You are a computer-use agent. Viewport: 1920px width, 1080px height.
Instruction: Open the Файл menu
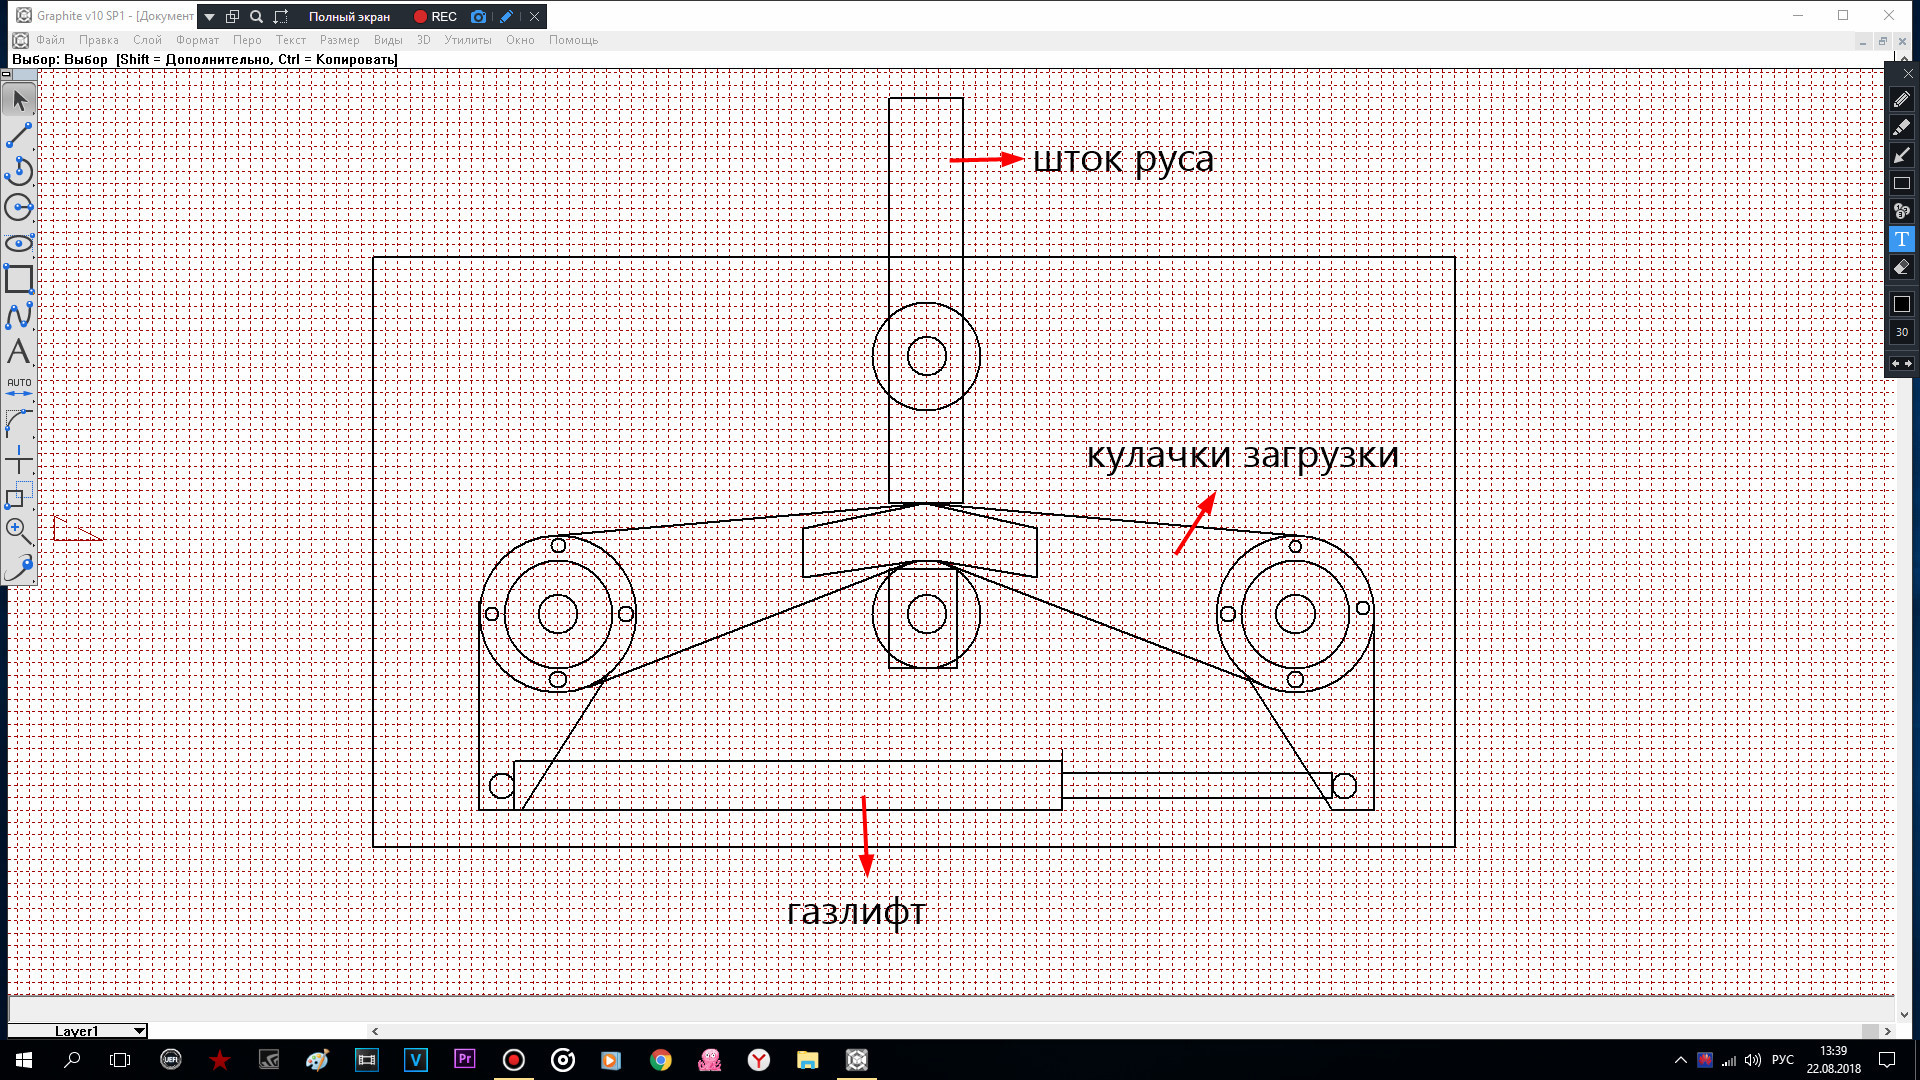point(50,40)
